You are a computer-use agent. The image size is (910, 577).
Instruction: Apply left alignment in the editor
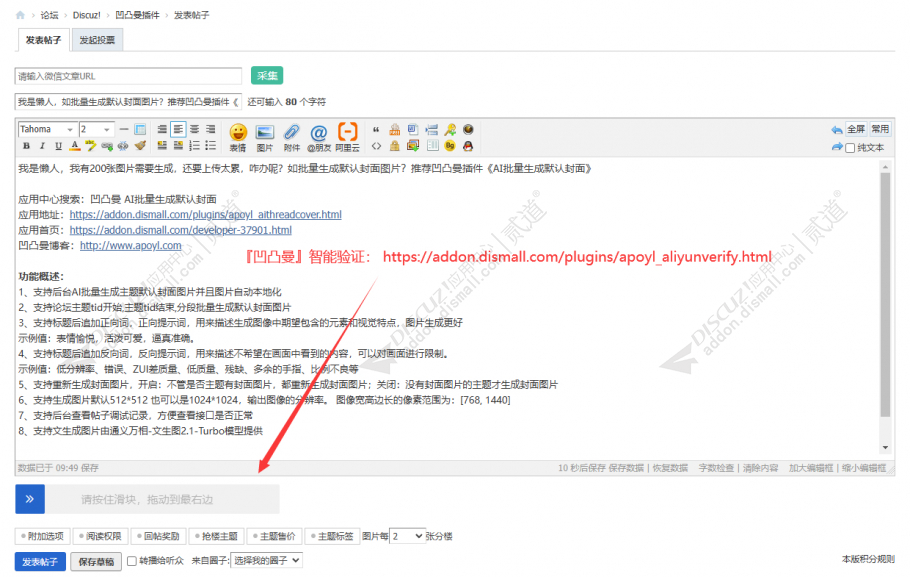coord(178,129)
